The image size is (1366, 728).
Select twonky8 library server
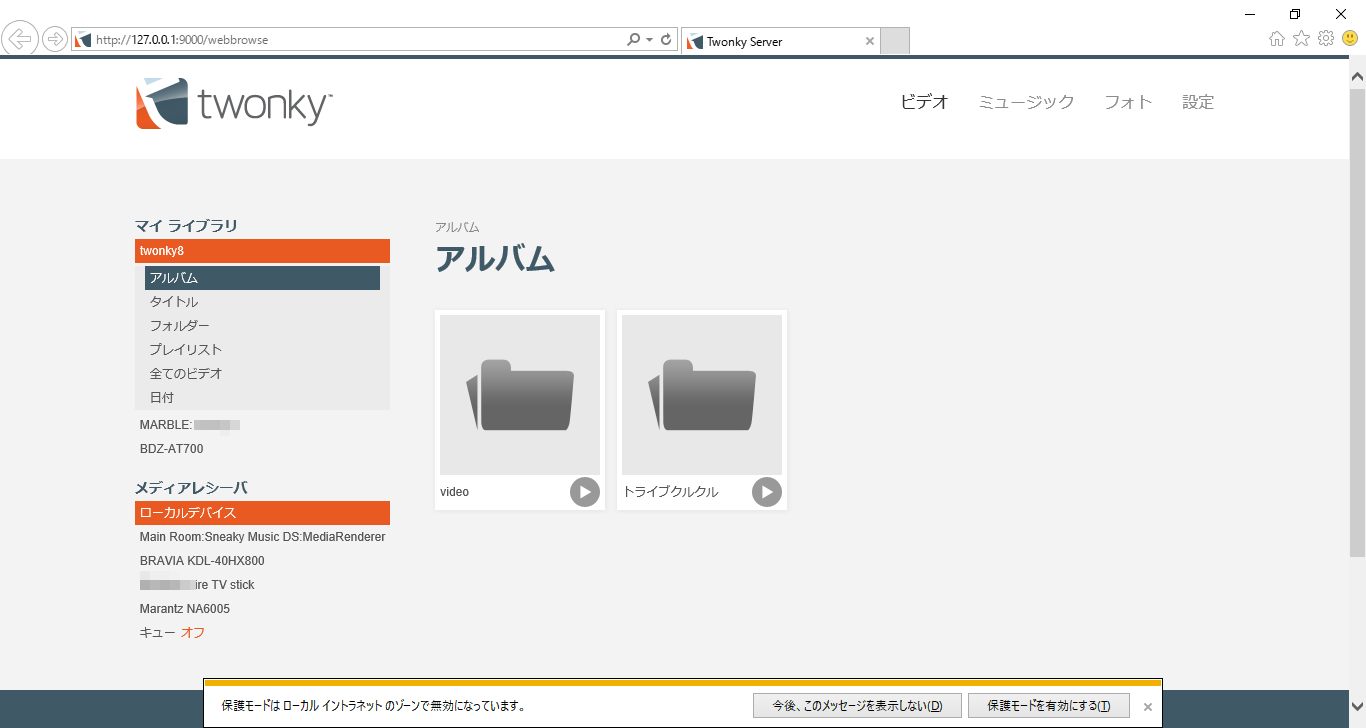click(262, 251)
